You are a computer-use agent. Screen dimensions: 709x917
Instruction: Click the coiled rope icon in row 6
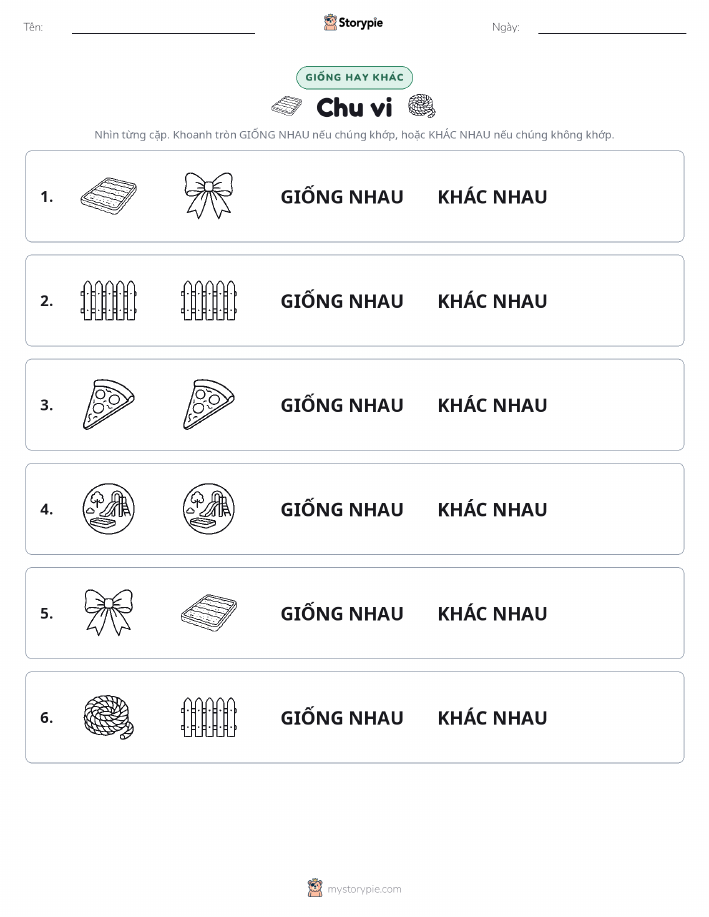pos(109,717)
